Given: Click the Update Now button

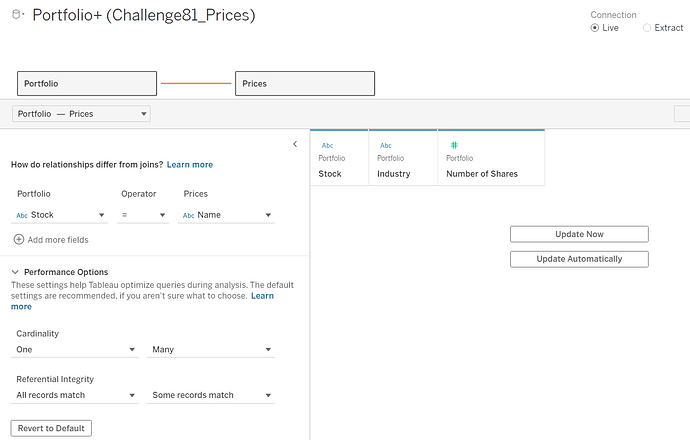Looking at the screenshot, I should pyautogui.click(x=579, y=234).
